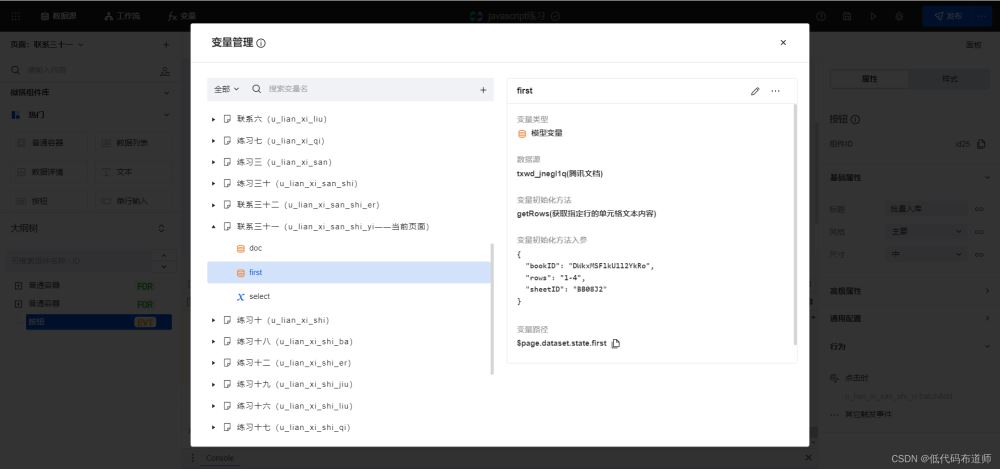Viewport: 1000px width, 469px height.
Task: Select the doc variable row
Action: click(349, 248)
